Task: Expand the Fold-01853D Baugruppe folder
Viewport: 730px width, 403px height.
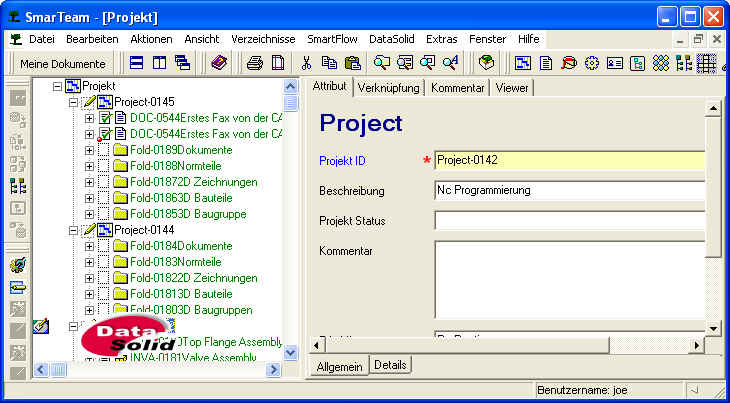Action: (x=89, y=214)
